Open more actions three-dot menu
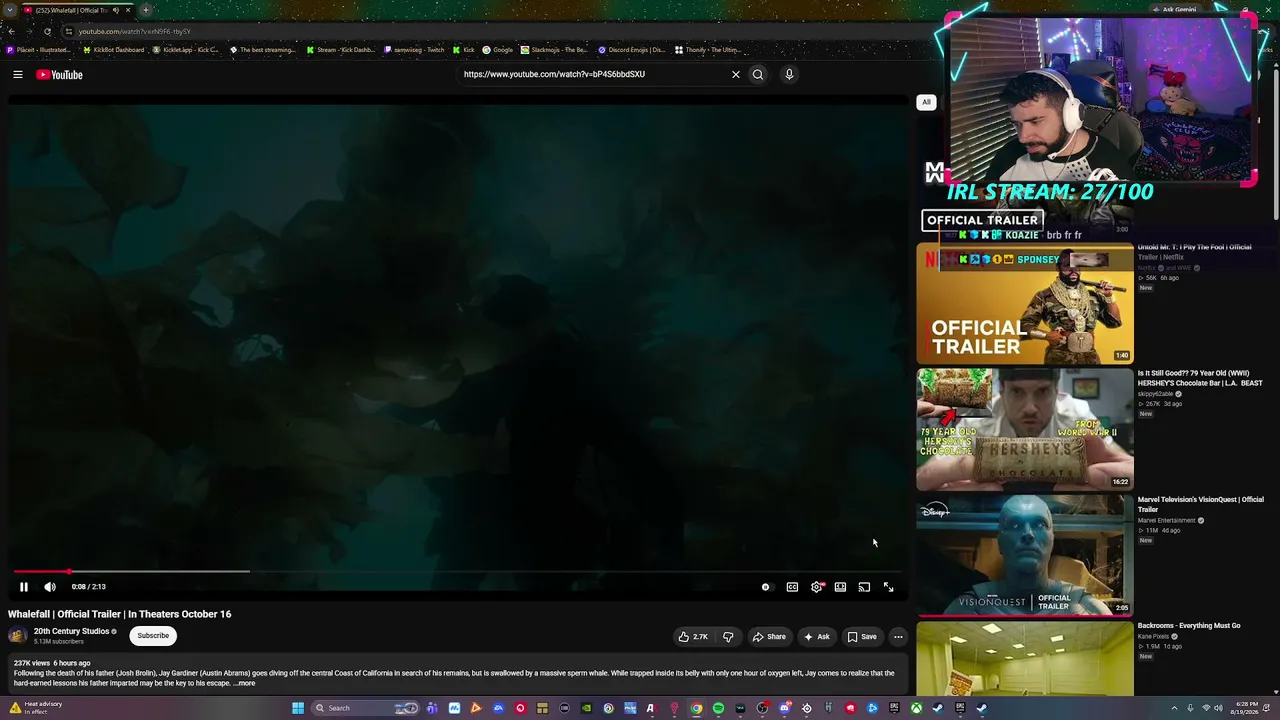Viewport: 1280px width, 720px height. (898, 636)
